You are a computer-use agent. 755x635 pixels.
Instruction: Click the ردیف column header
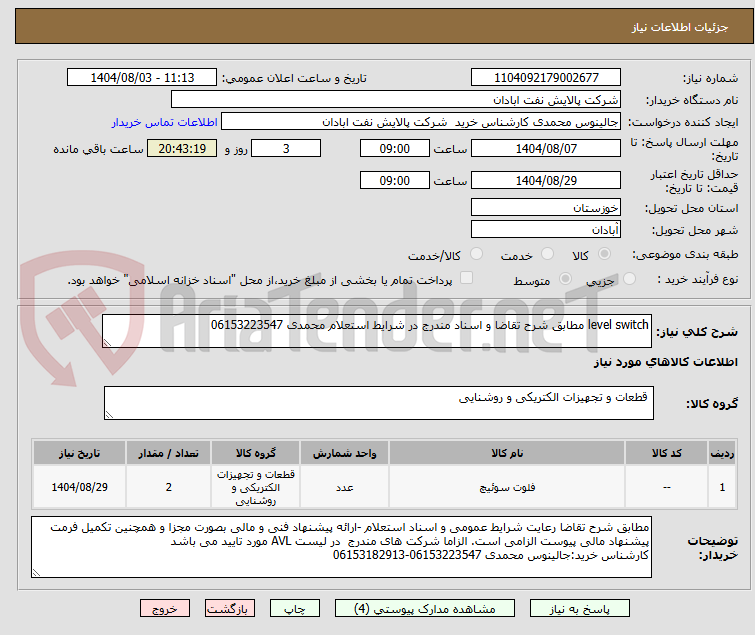tap(722, 453)
